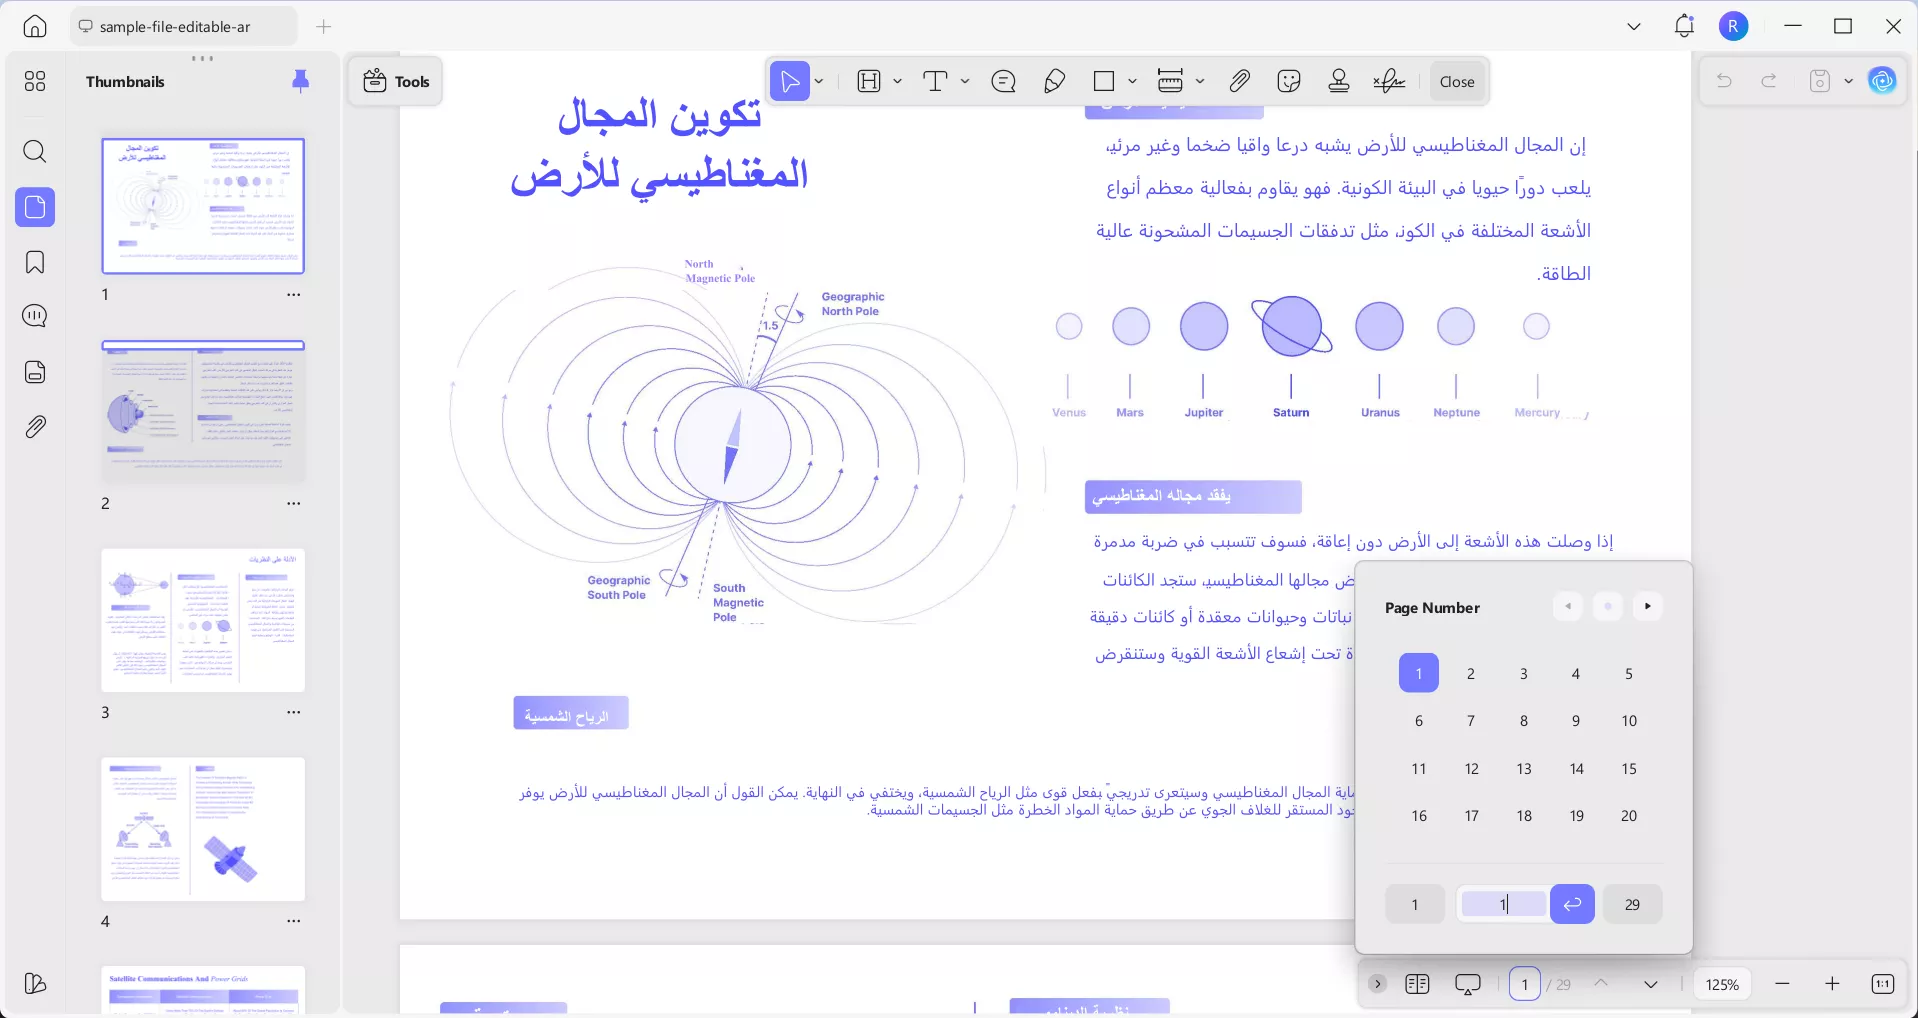
Task: Open the Comment annotation tool
Action: click(1004, 81)
